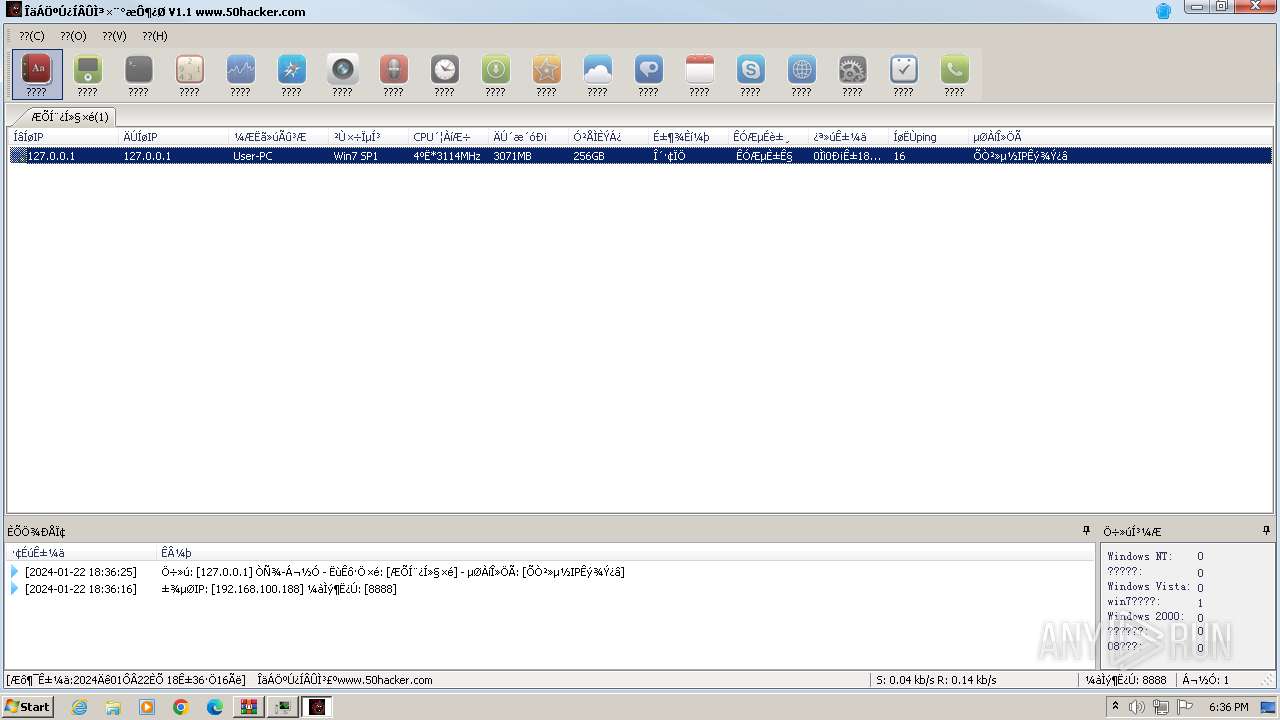1280x720 pixels.
Task: Select the log entry at 18:36:25
Action: [550, 572]
